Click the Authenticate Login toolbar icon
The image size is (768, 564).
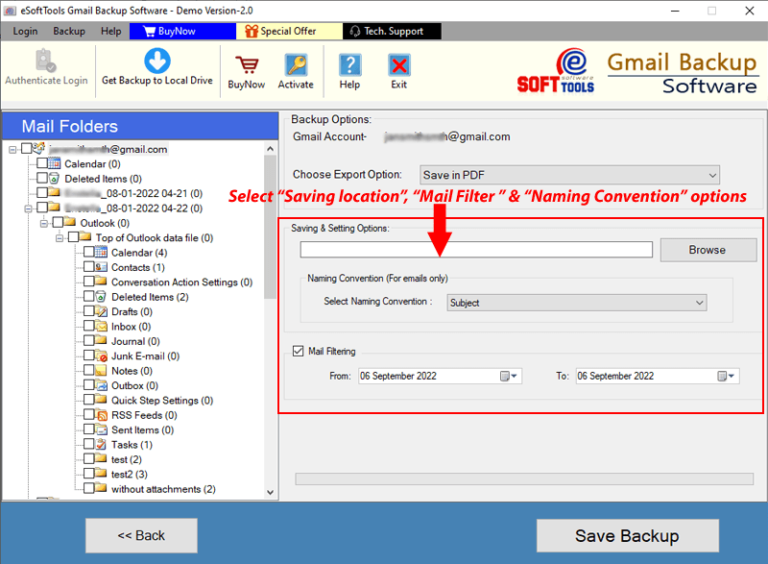46,61
